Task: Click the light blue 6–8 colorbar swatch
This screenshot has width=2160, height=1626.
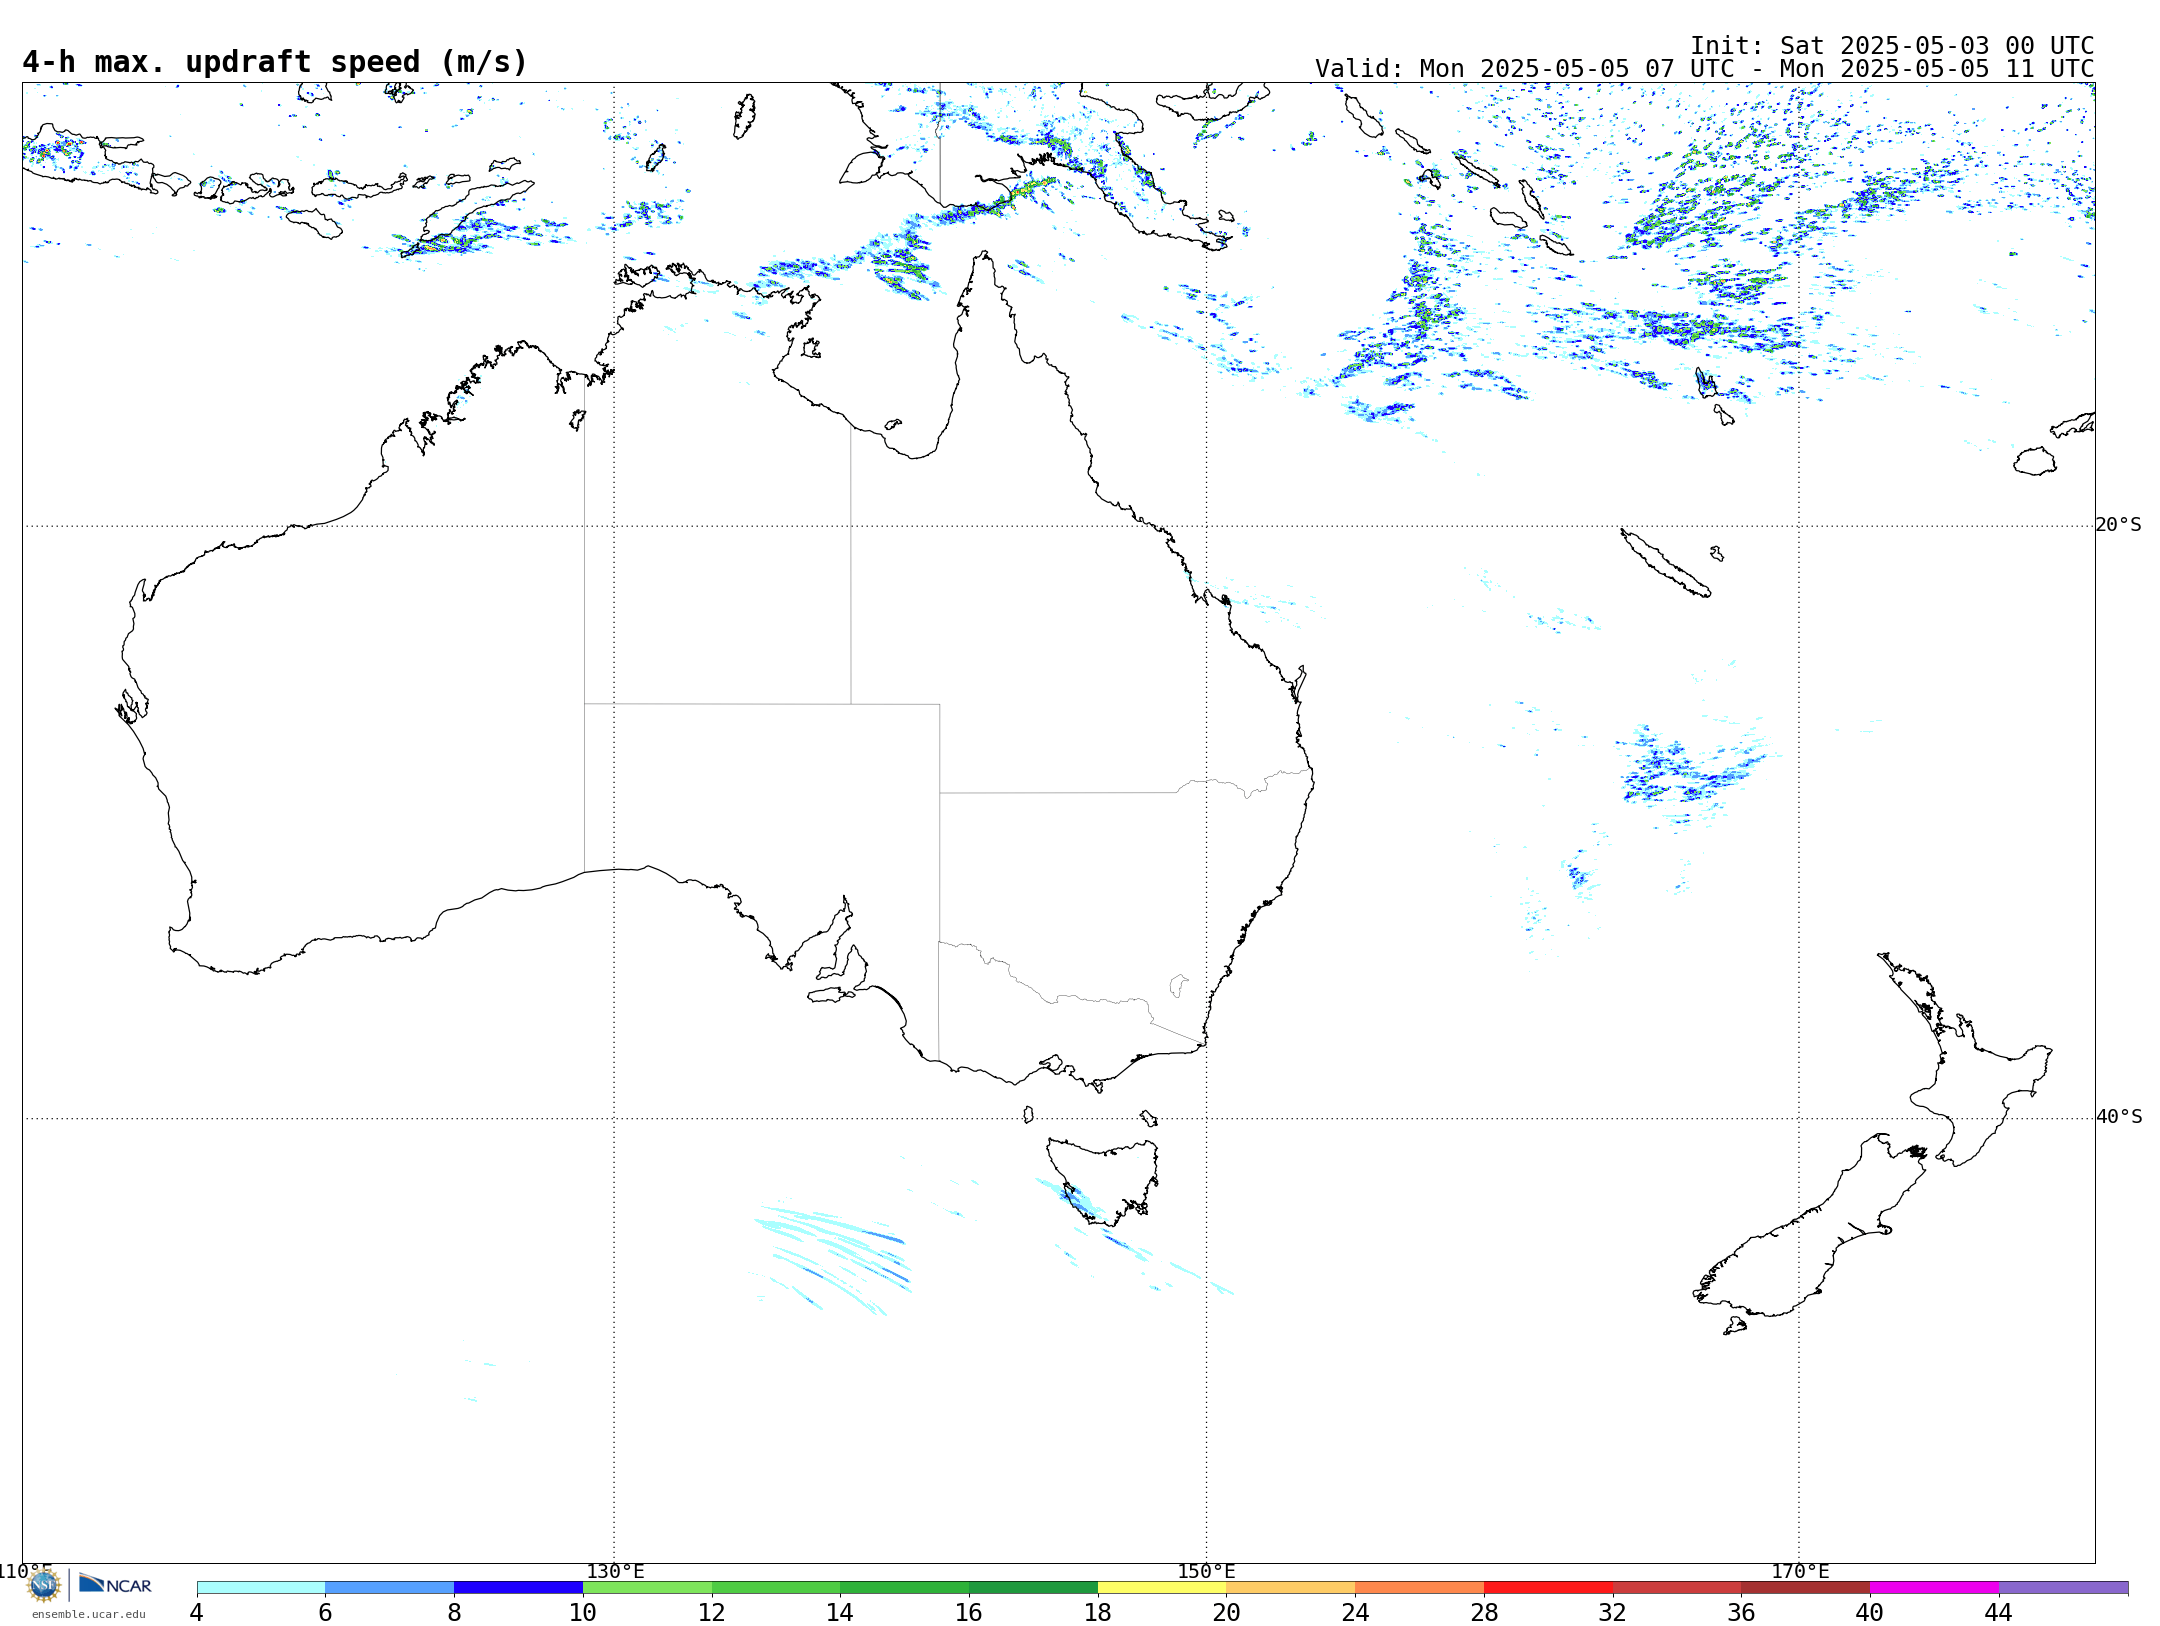Action: 390,1588
